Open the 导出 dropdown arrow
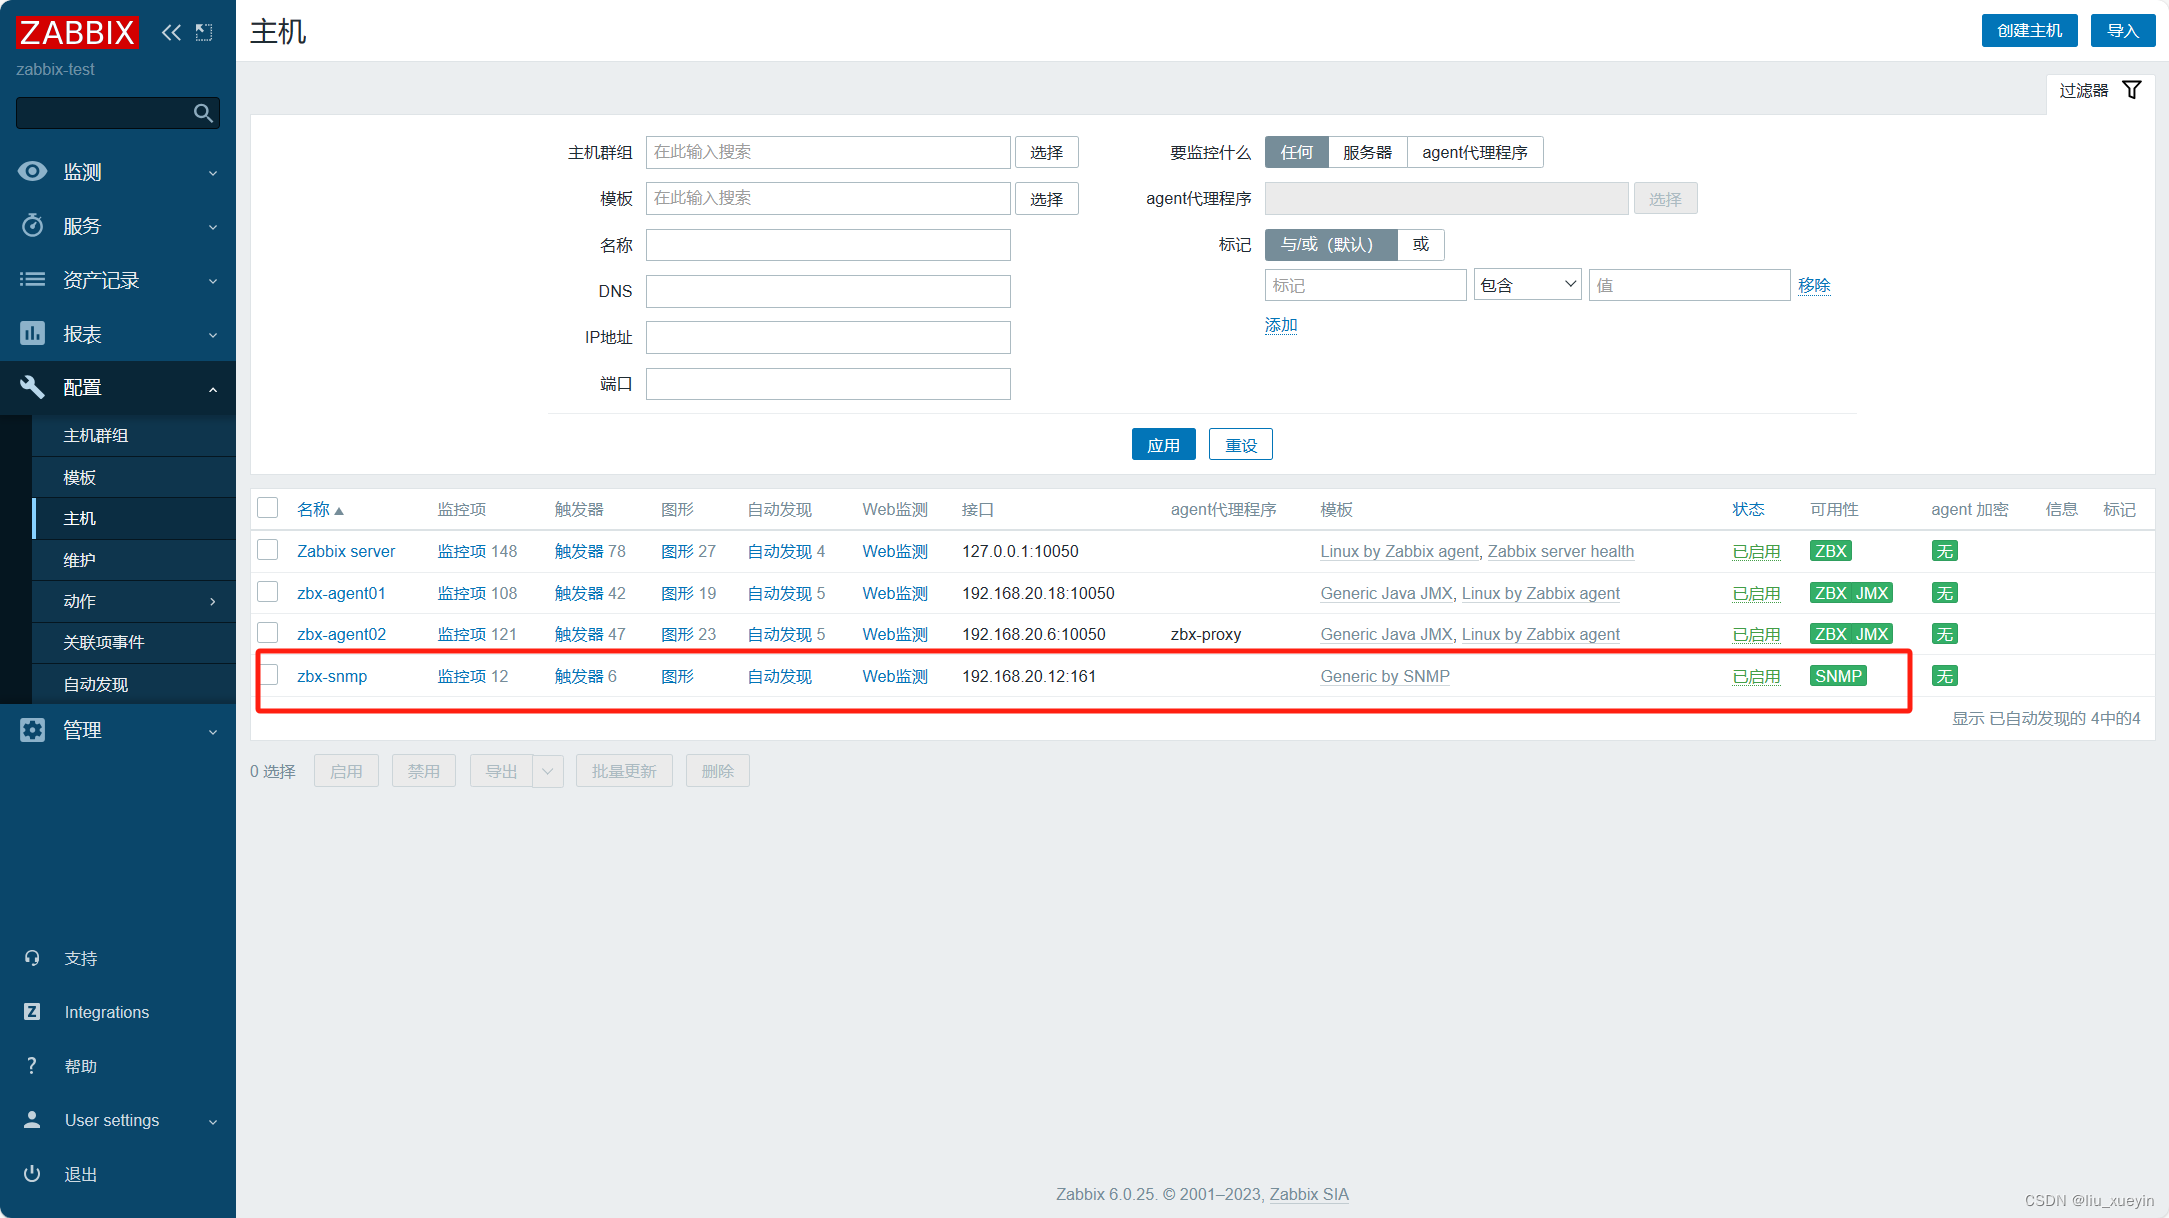Screen dimensions: 2169x1218 tap(548, 771)
